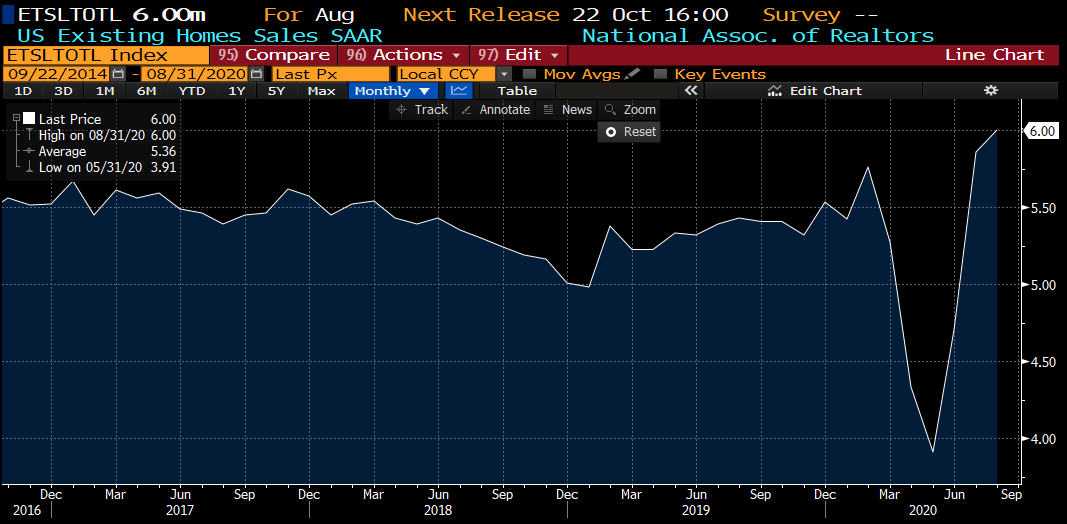Image resolution: width=1067 pixels, height=524 pixels.
Task: Open the Compare menu
Action: pyautogui.click(x=274, y=55)
